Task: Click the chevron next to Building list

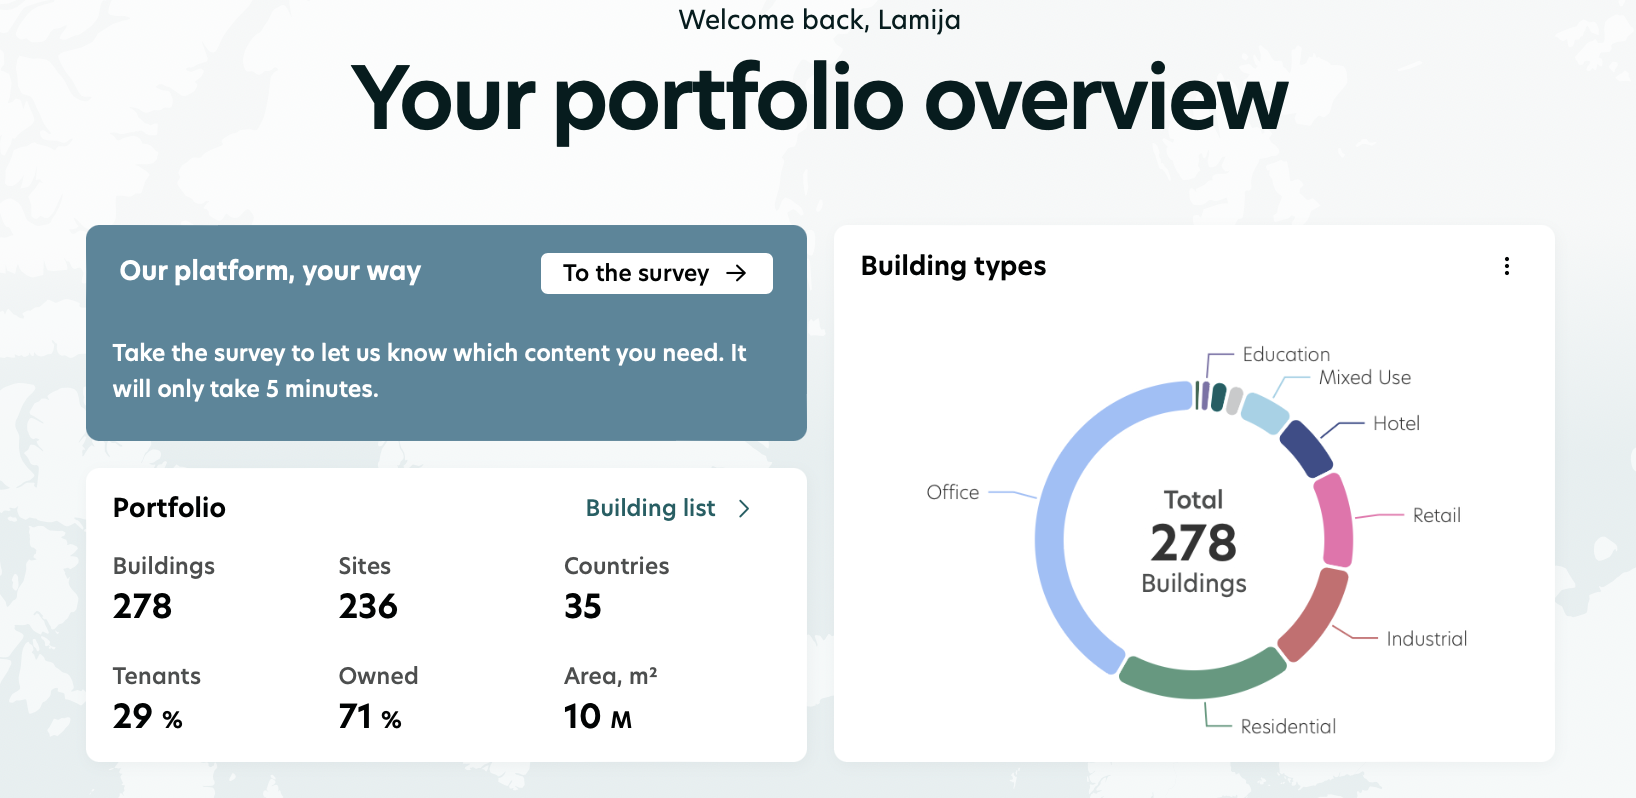Action: coord(744,509)
